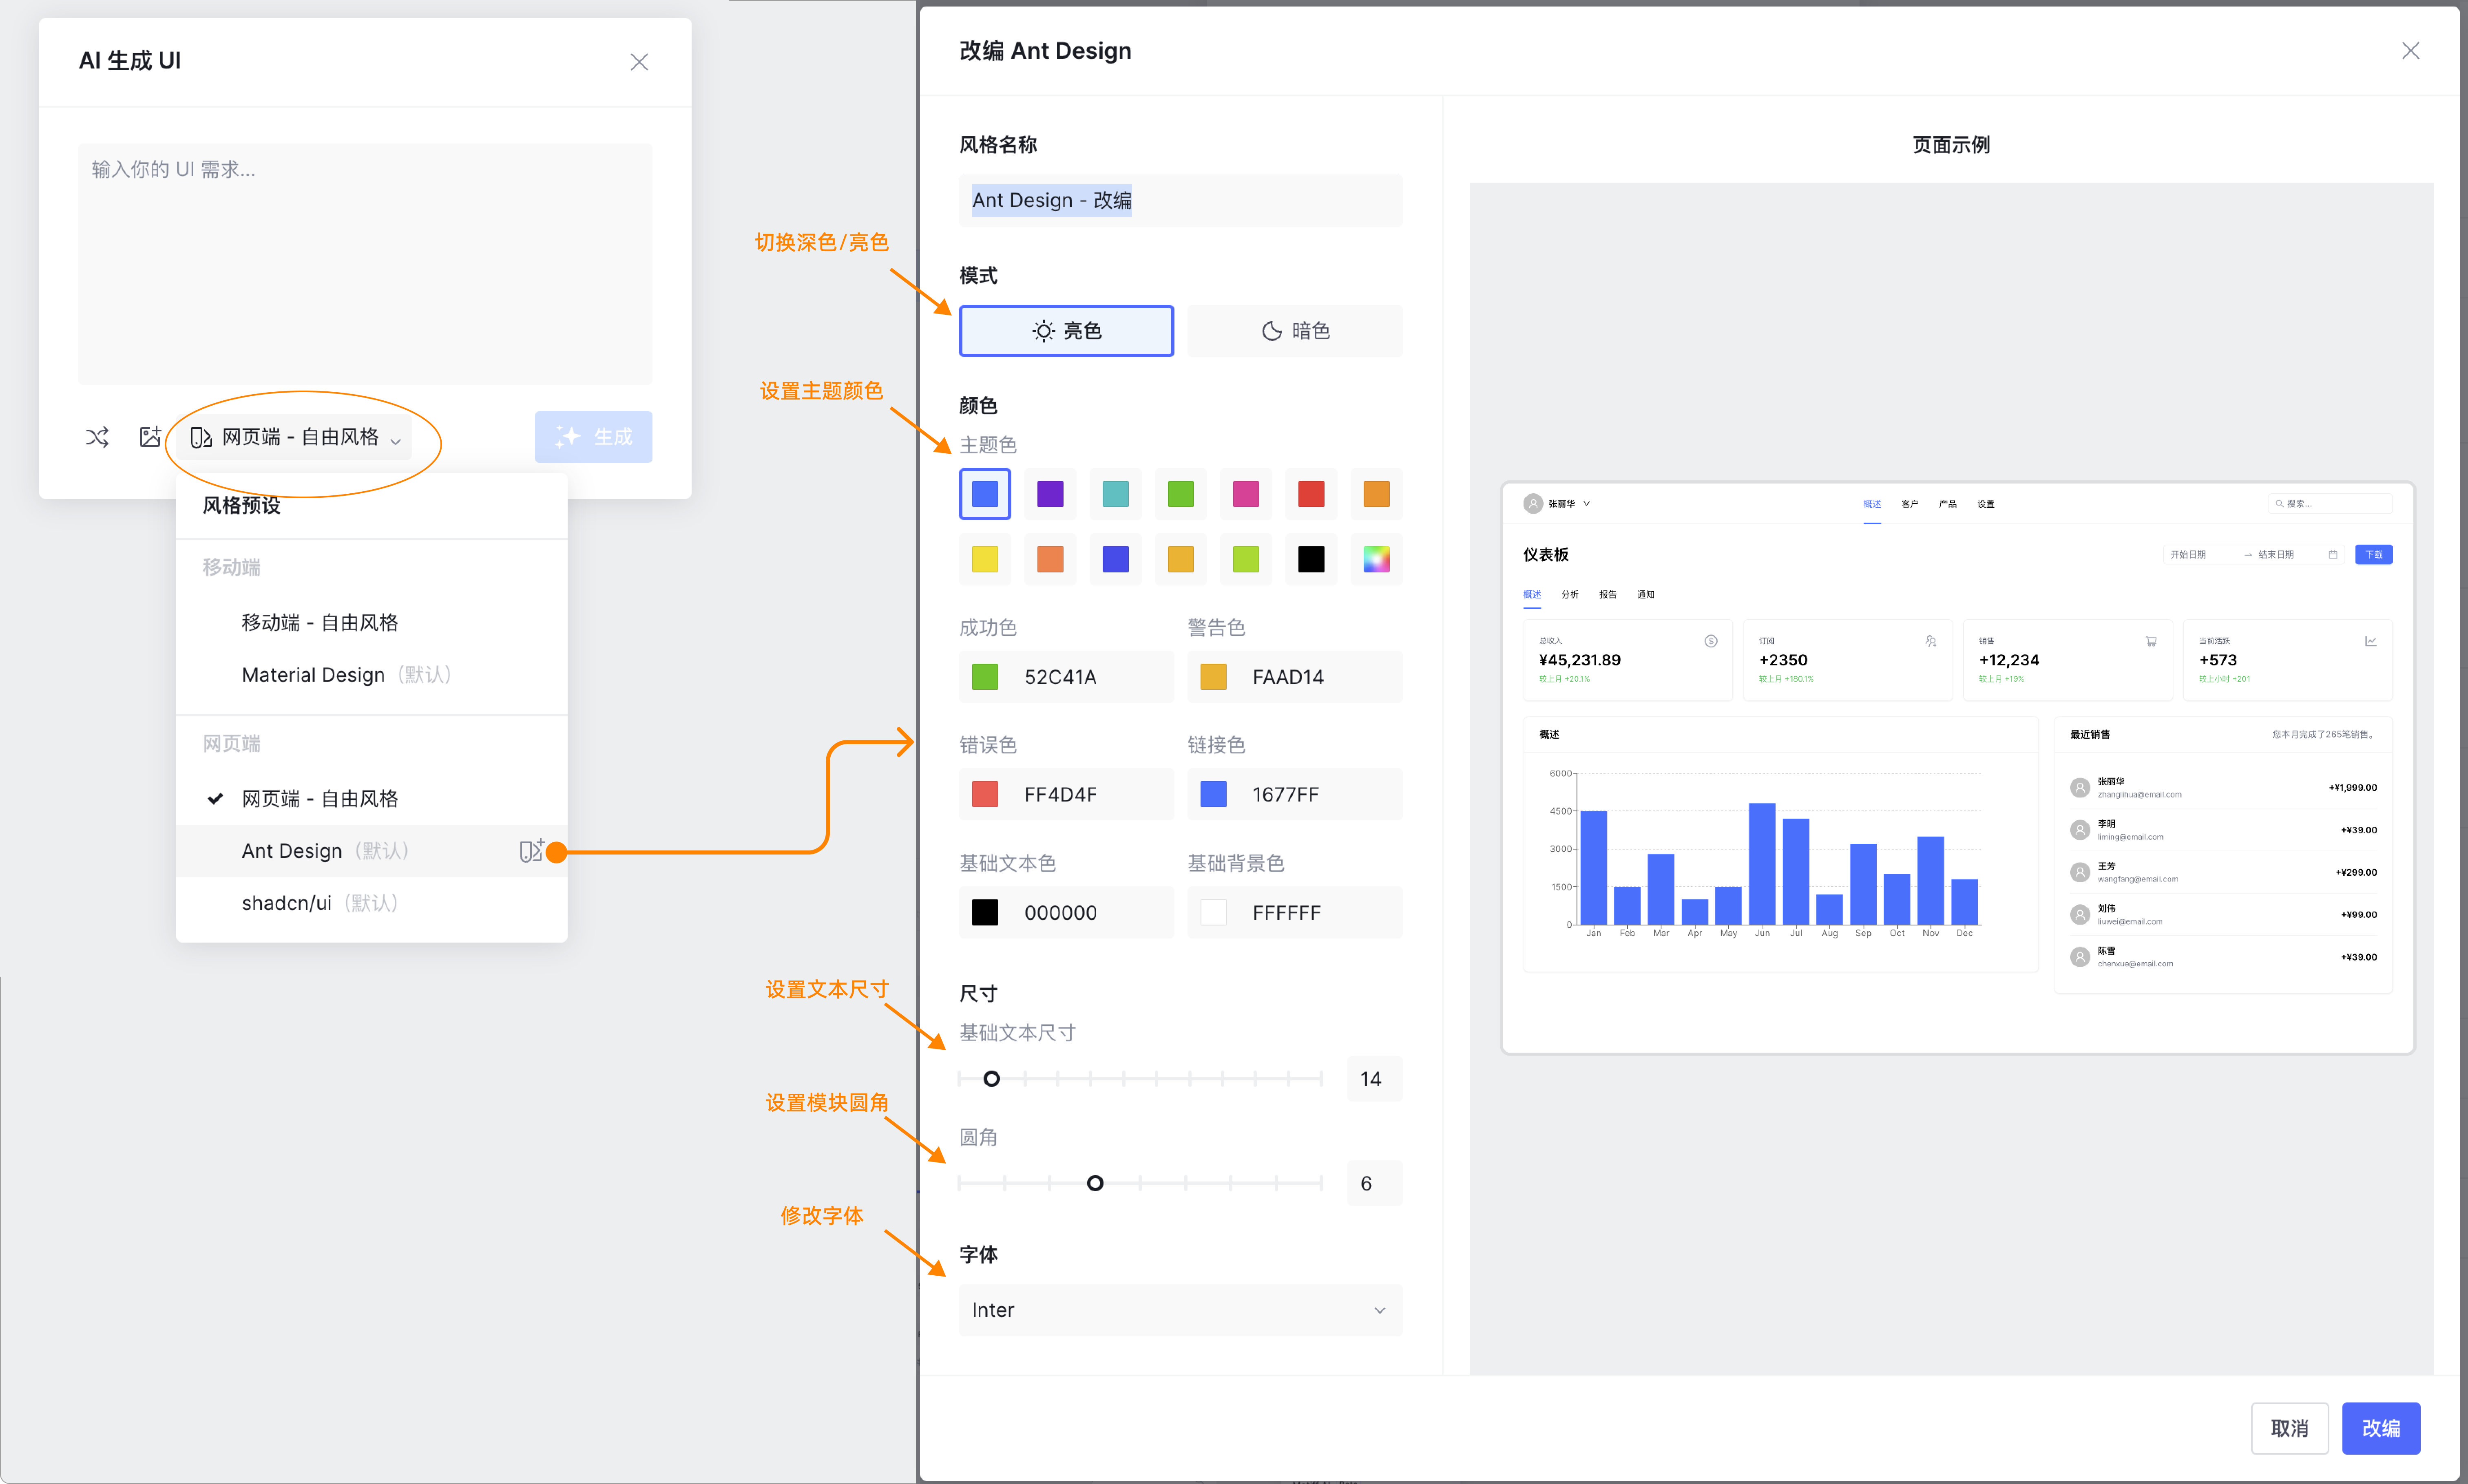Click the image upload icon
The image size is (2468, 1484).
tap(150, 437)
